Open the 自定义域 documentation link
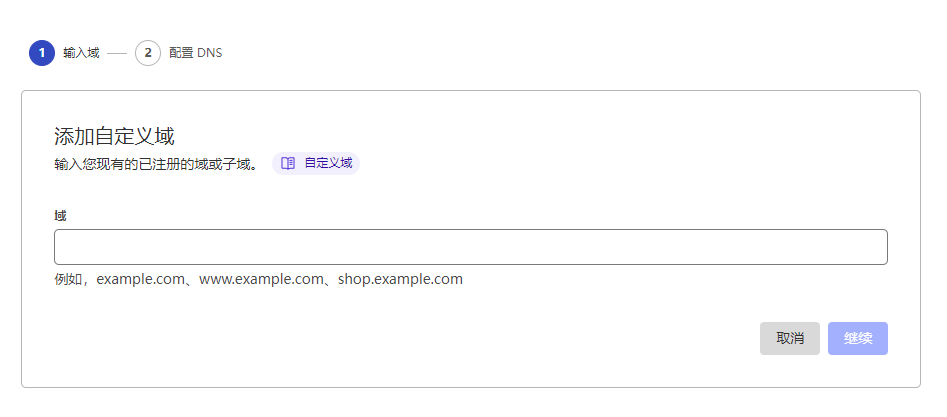This screenshot has height=417, width=947. (328, 163)
